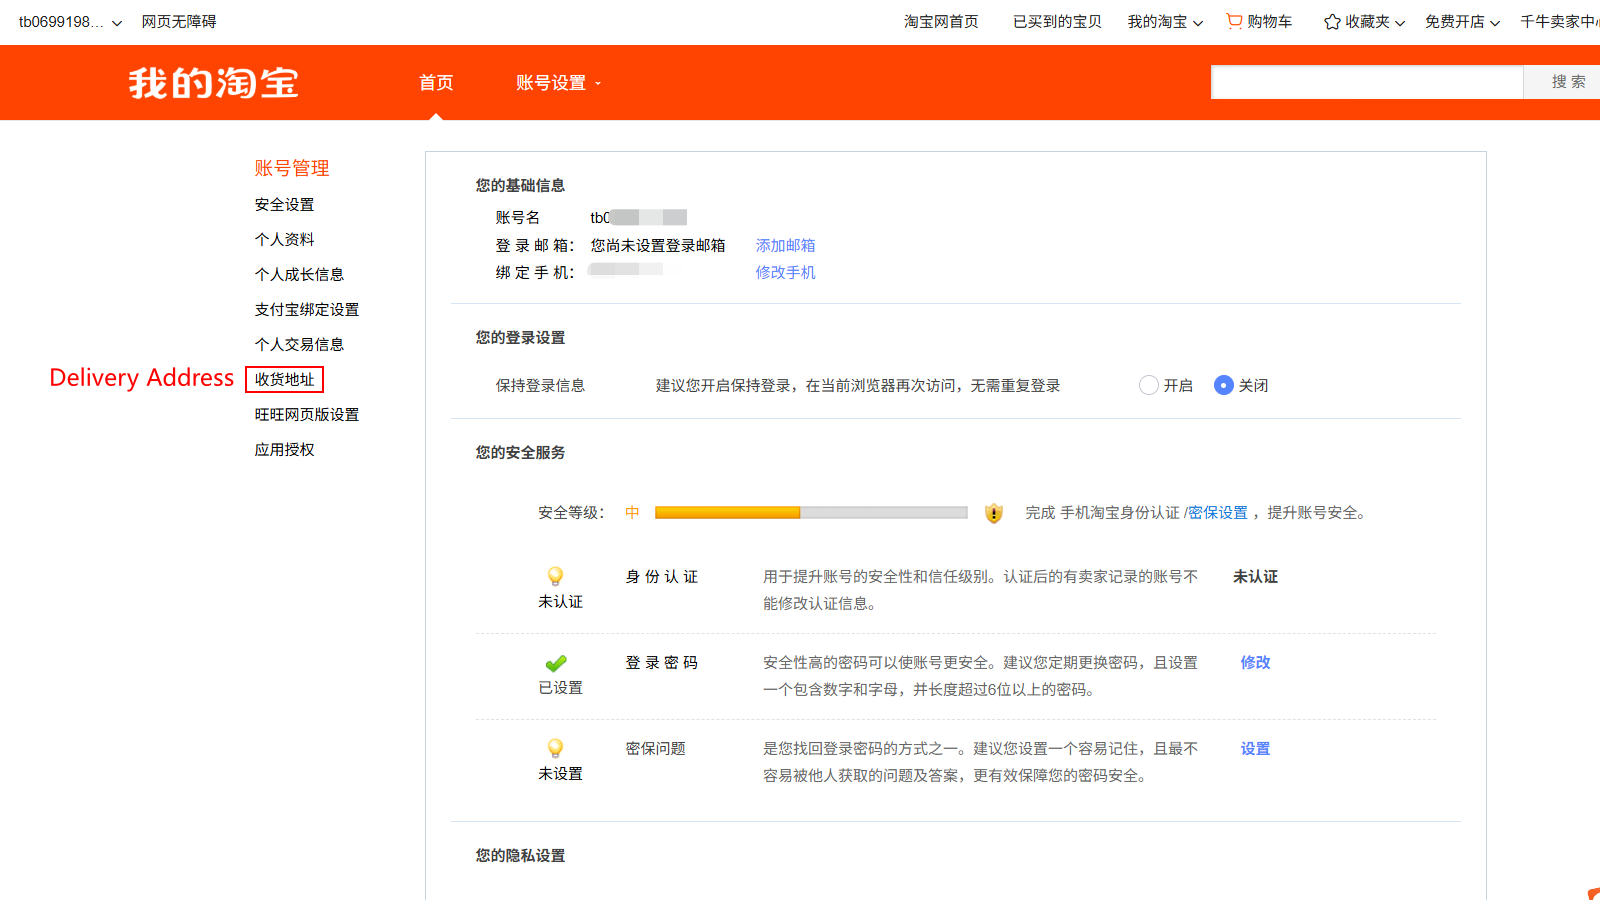Click the lightbulb icon beside 密保问题
This screenshot has height=900, width=1600.
click(555, 749)
